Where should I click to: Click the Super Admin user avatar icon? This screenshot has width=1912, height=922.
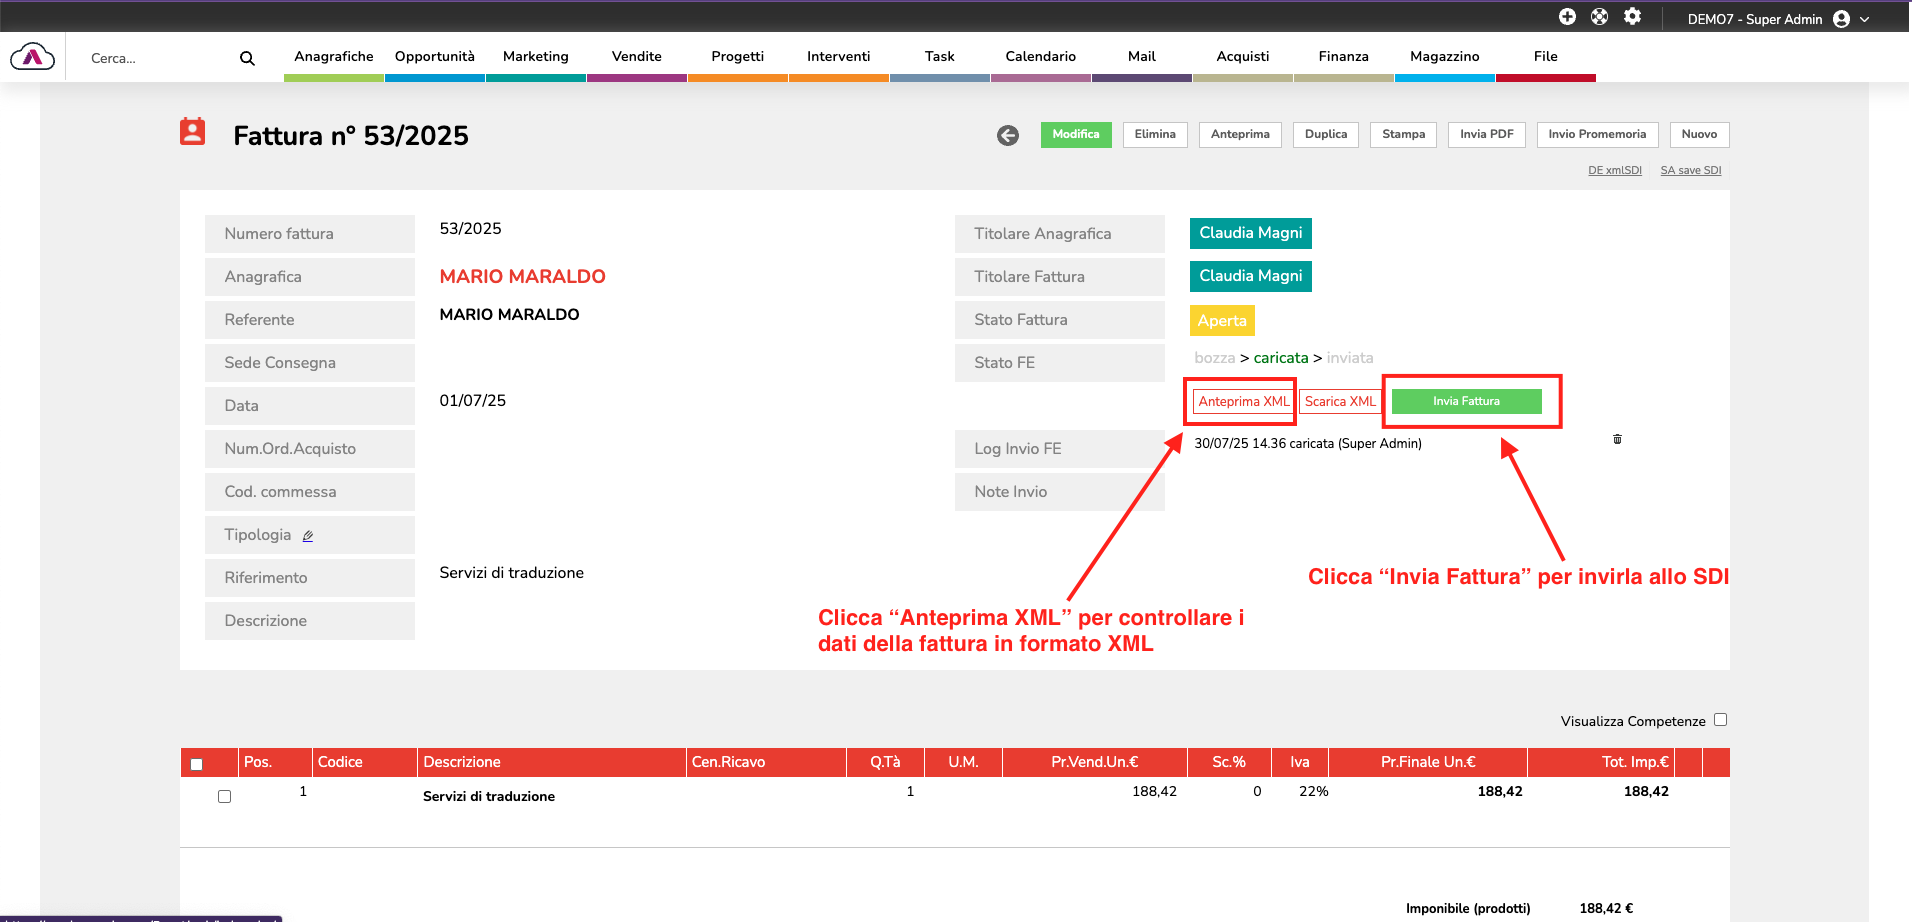(x=1841, y=19)
